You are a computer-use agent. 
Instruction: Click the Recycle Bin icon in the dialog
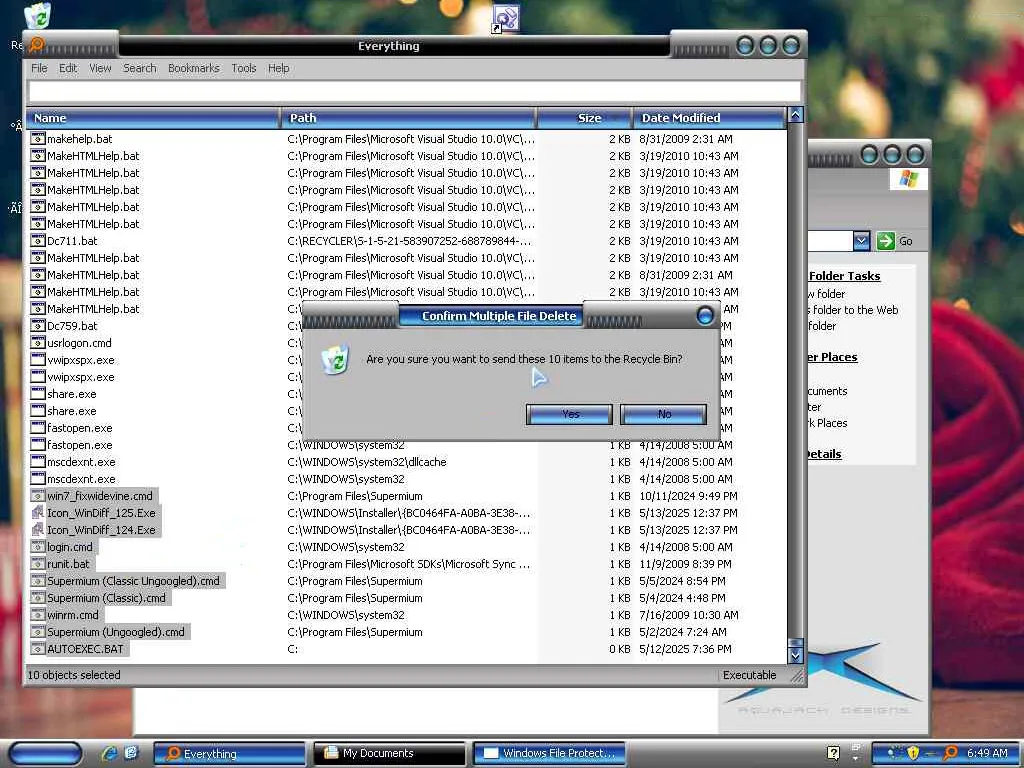(336, 360)
